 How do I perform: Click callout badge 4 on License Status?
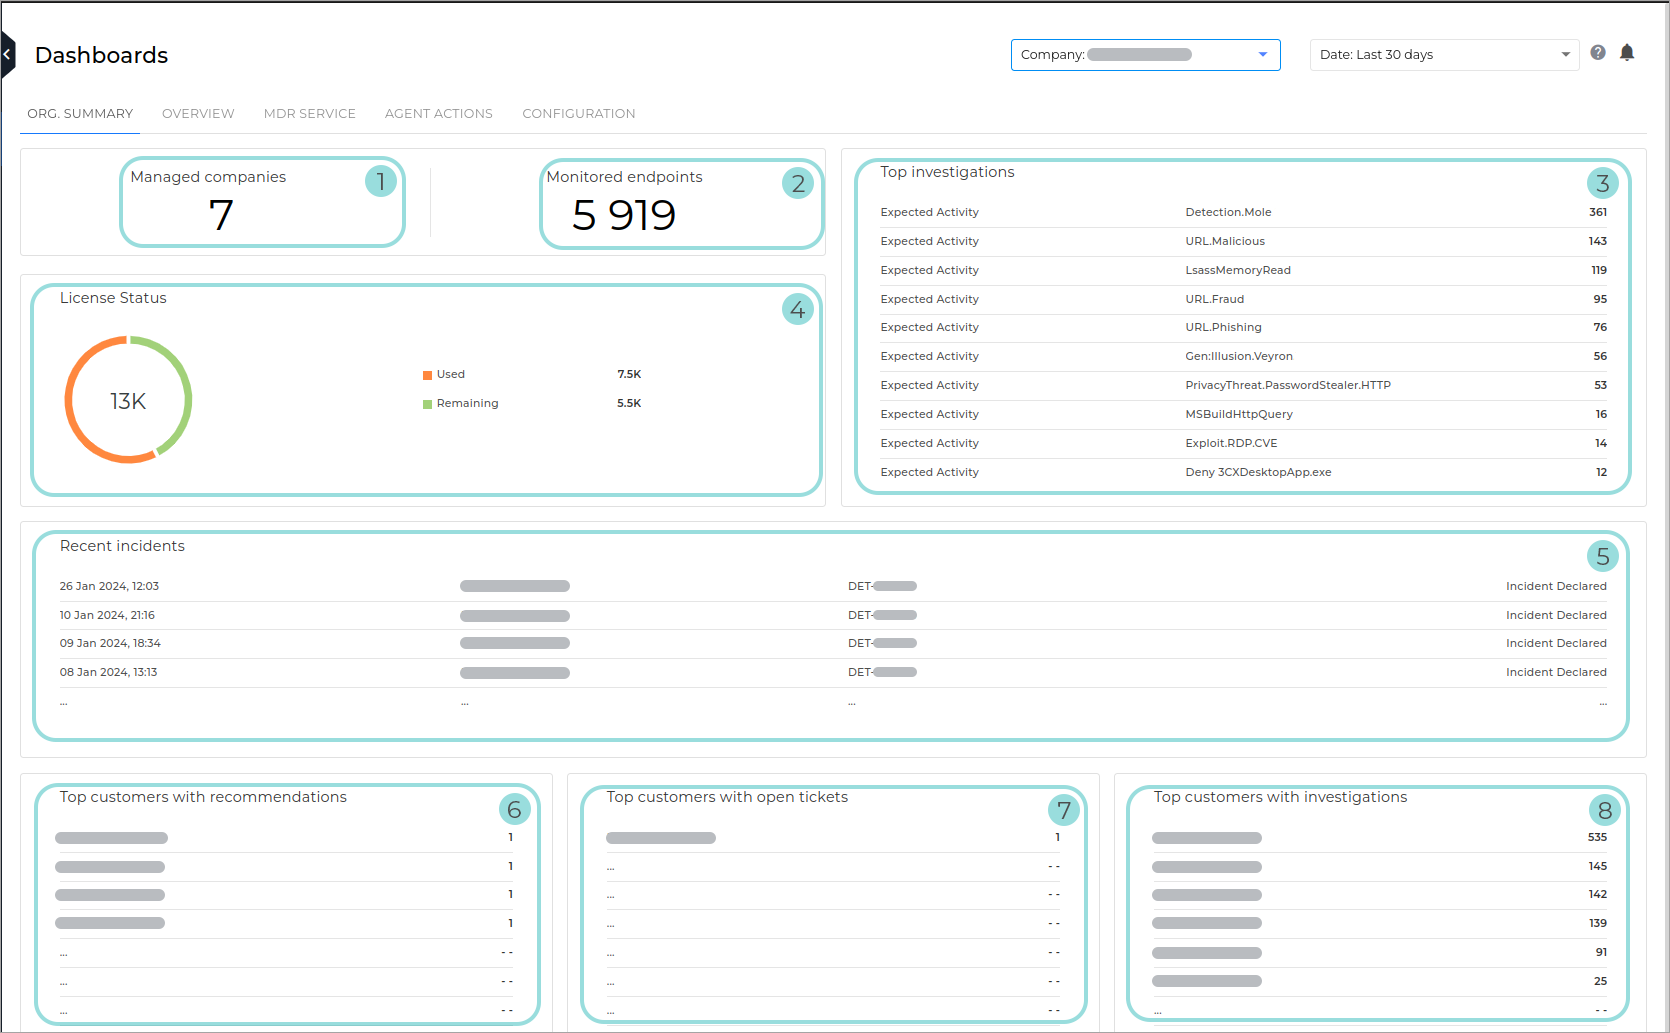pos(797,310)
